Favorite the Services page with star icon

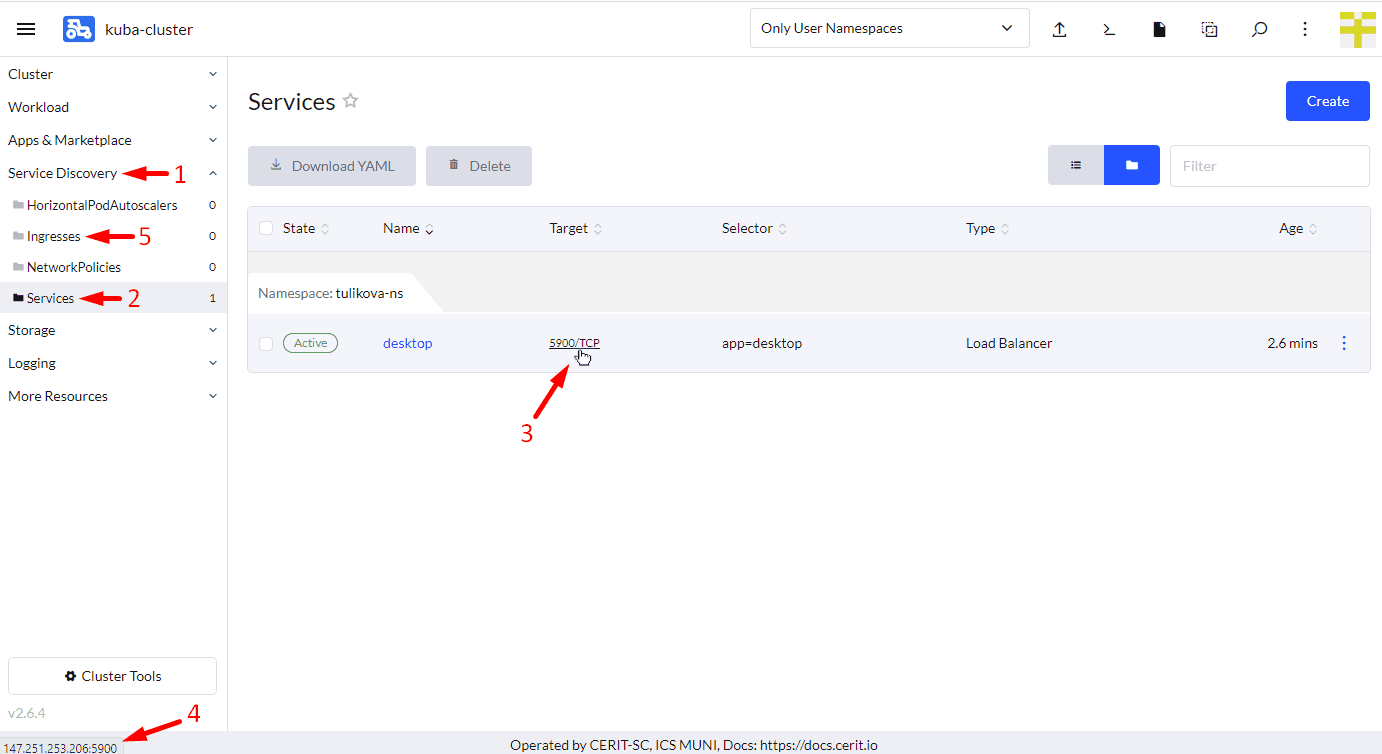(x=350, y=101)
